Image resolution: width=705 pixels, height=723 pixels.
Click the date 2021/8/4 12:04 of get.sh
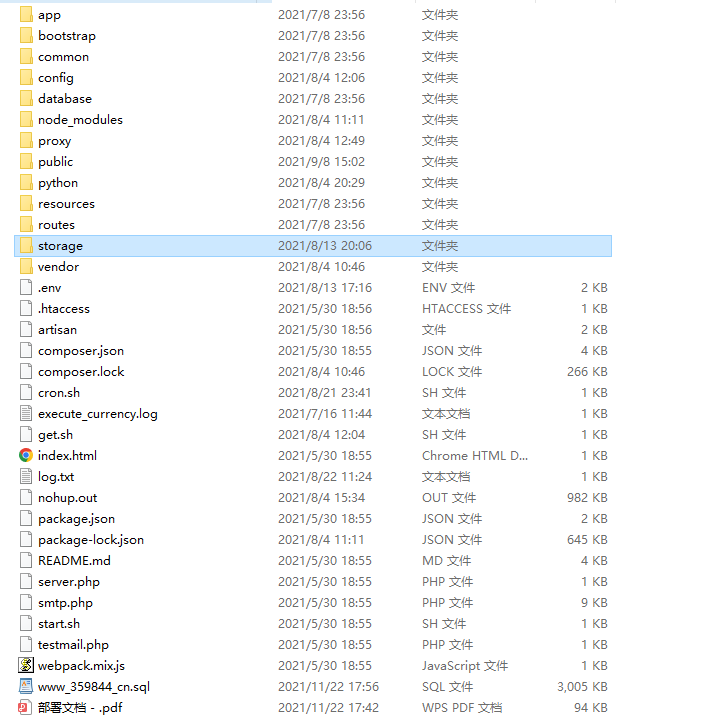[321, 434]
